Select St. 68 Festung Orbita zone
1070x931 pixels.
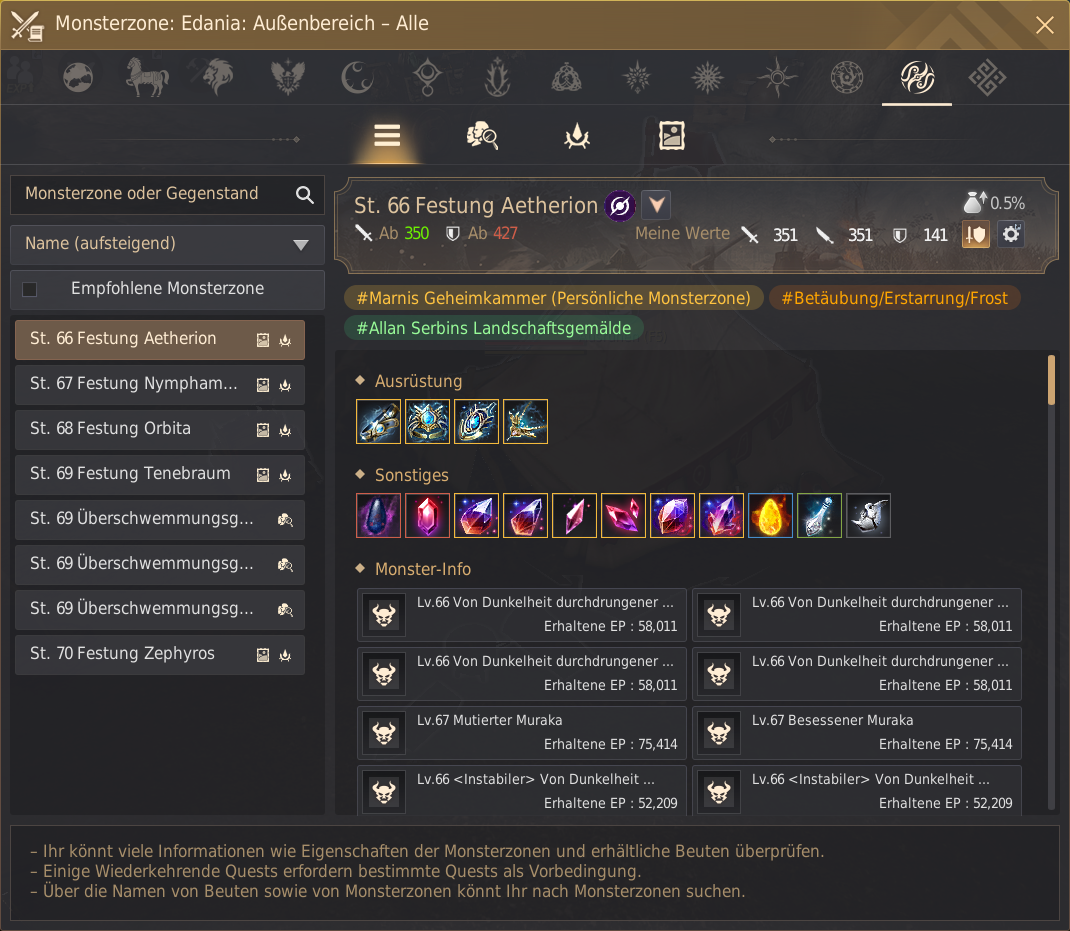click(x=160, y=429)
